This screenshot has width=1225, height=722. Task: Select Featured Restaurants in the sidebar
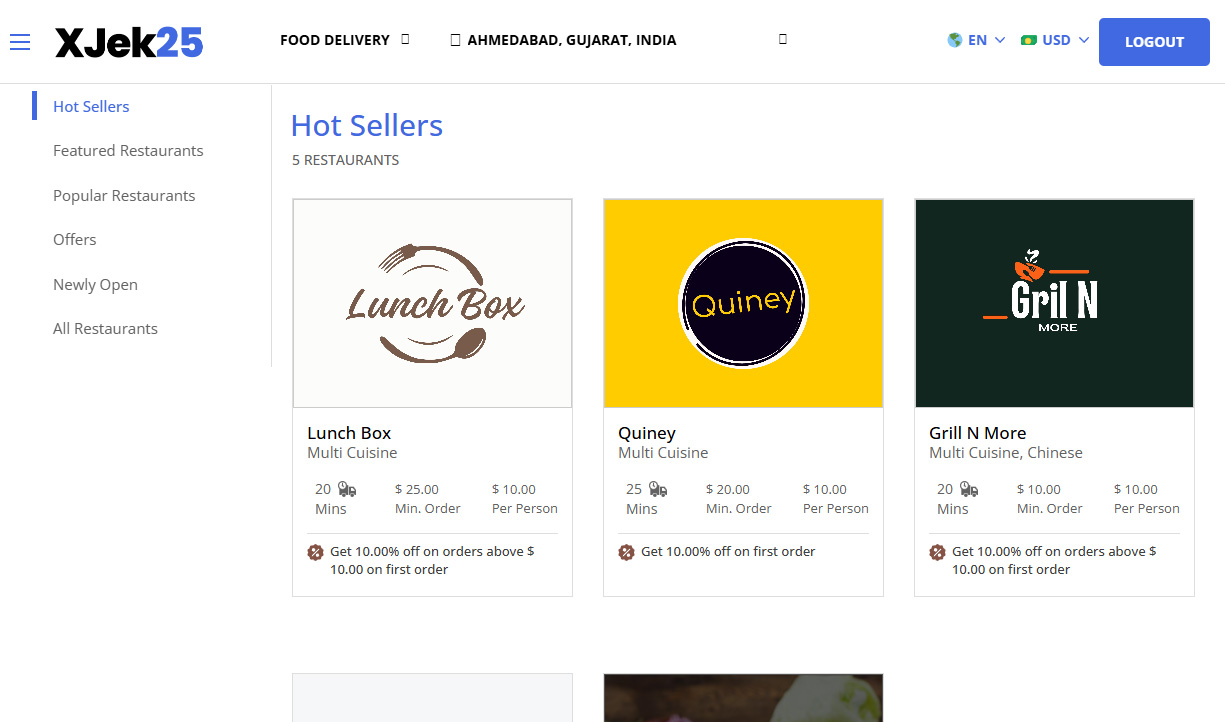coord(127,150)
